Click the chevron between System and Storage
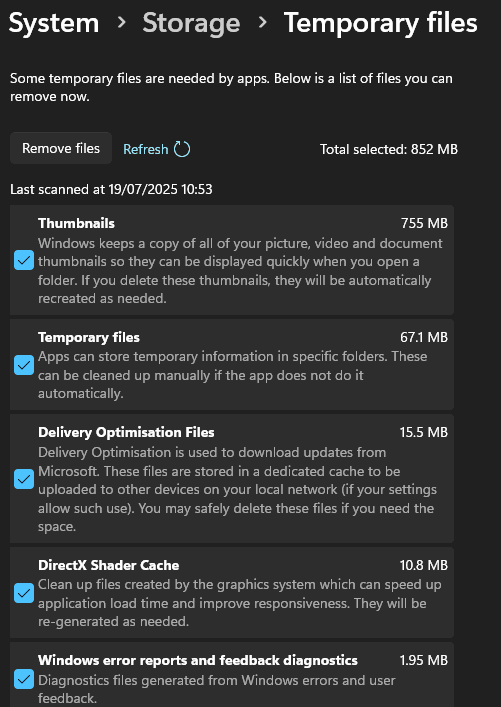Screen dimensions: 501x707 click(x=121, y=22)
